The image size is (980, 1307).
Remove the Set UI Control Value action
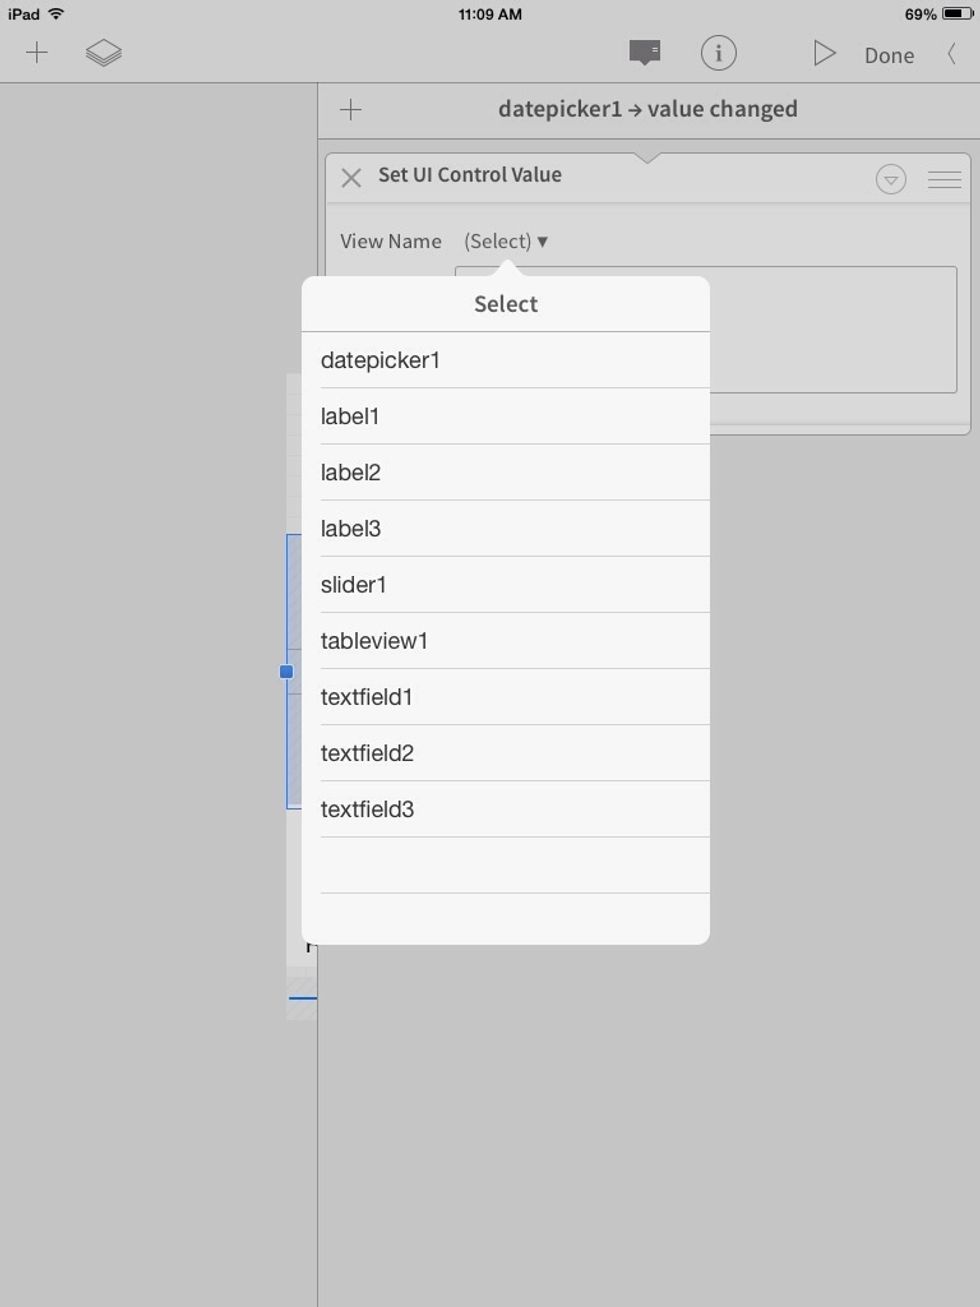click(x=351, y=177)
